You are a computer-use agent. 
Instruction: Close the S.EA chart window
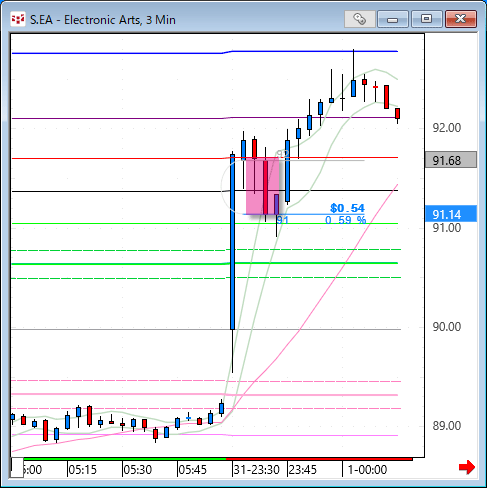pos(461,19)
